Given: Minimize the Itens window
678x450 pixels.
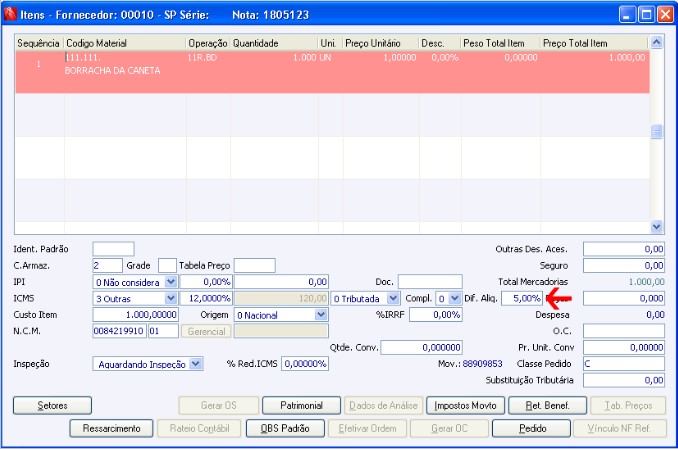Looking at the screenshot, I should (x=627, y=15).
